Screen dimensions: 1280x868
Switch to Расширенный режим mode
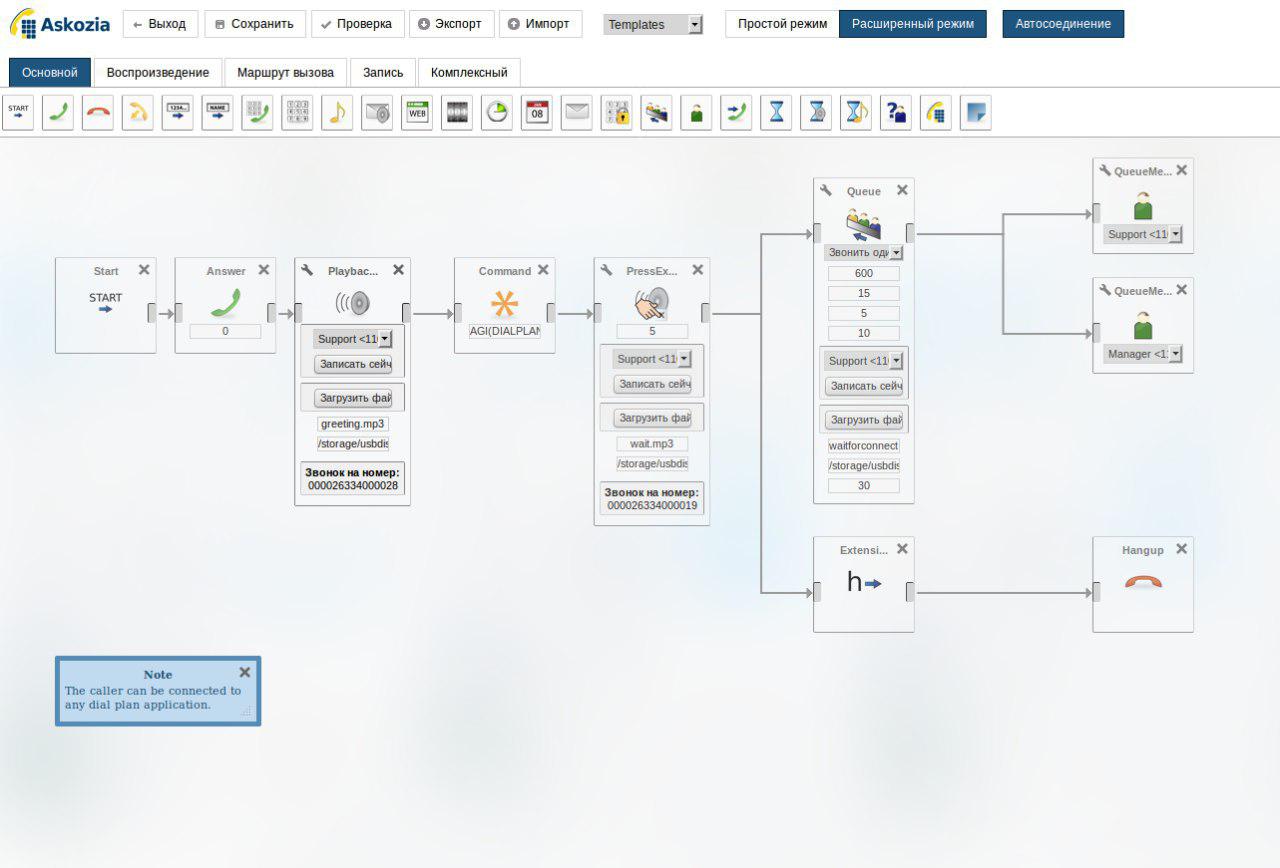tap(912, 24)
